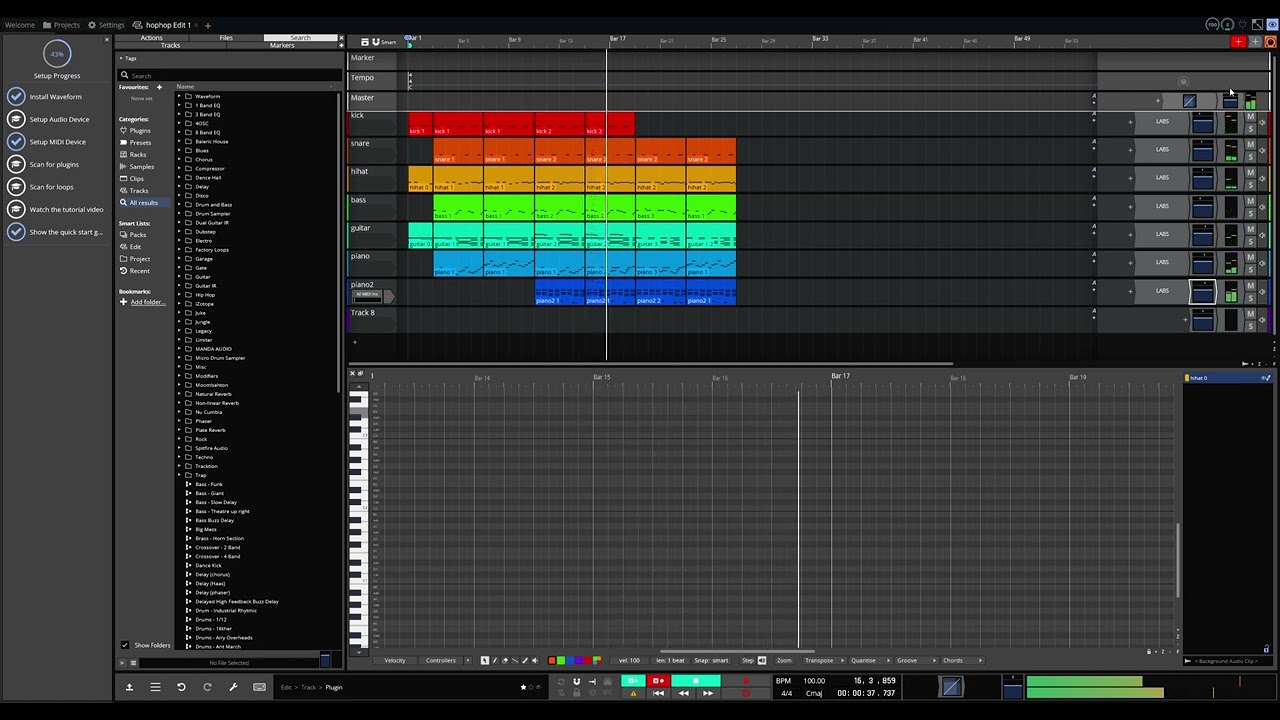Viewport: 1280px width, 720px height.
Task: Click the browser Search field
Action: click(x=228, y=75)
